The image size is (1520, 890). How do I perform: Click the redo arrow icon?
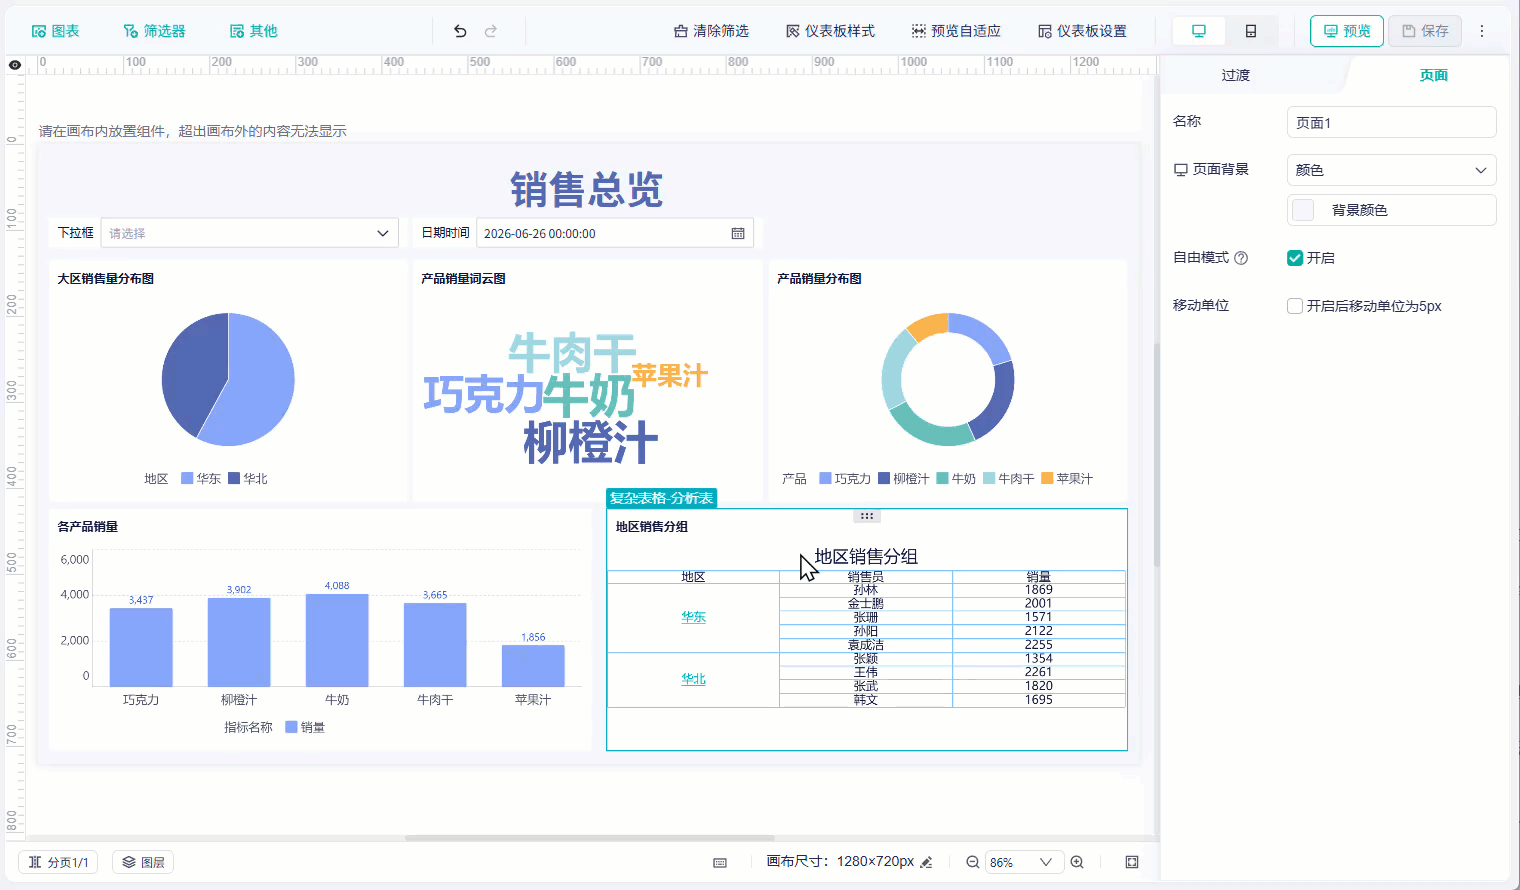click(x=491, y=31)
